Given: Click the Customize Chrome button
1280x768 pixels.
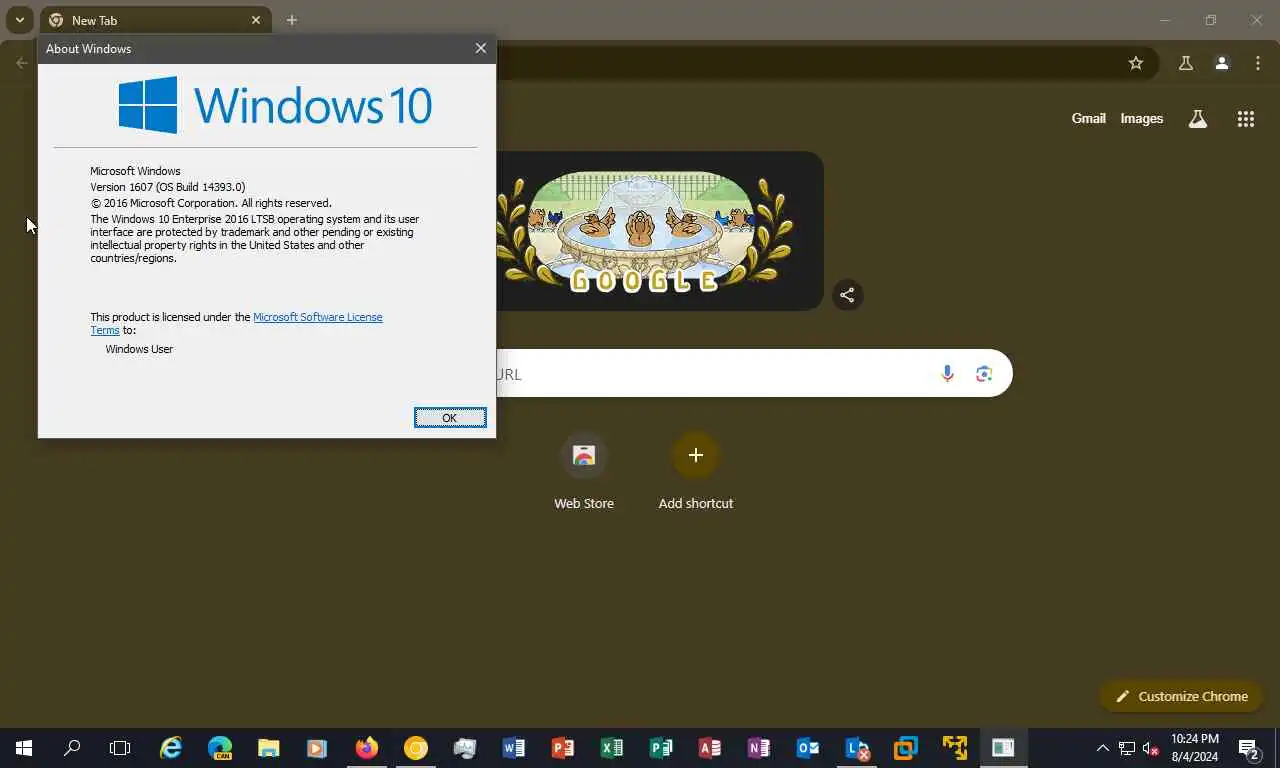Looking at the screenshot, I should [1181, 696].
